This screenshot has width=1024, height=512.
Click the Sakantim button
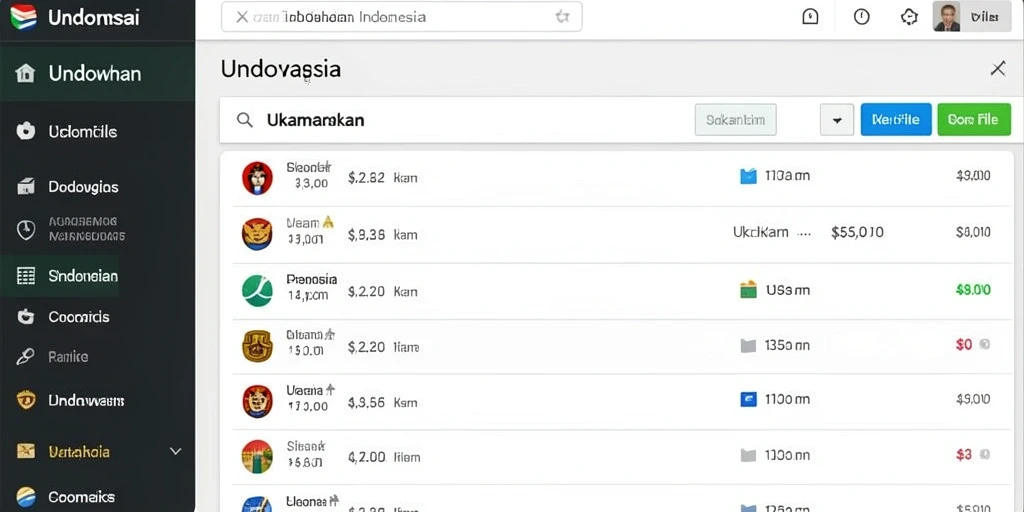[735, 120]
